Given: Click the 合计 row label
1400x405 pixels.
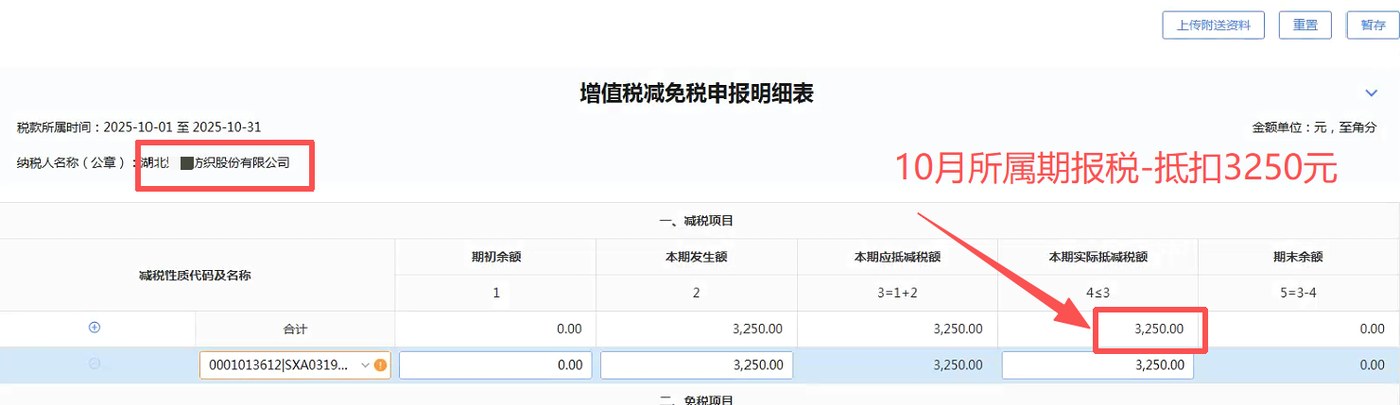Looking at the screenshot, I should tap(295, 328).
